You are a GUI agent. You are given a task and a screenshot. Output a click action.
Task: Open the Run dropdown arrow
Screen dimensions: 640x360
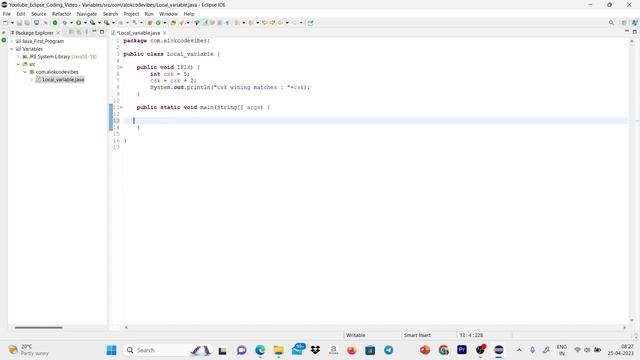point(85,23)
